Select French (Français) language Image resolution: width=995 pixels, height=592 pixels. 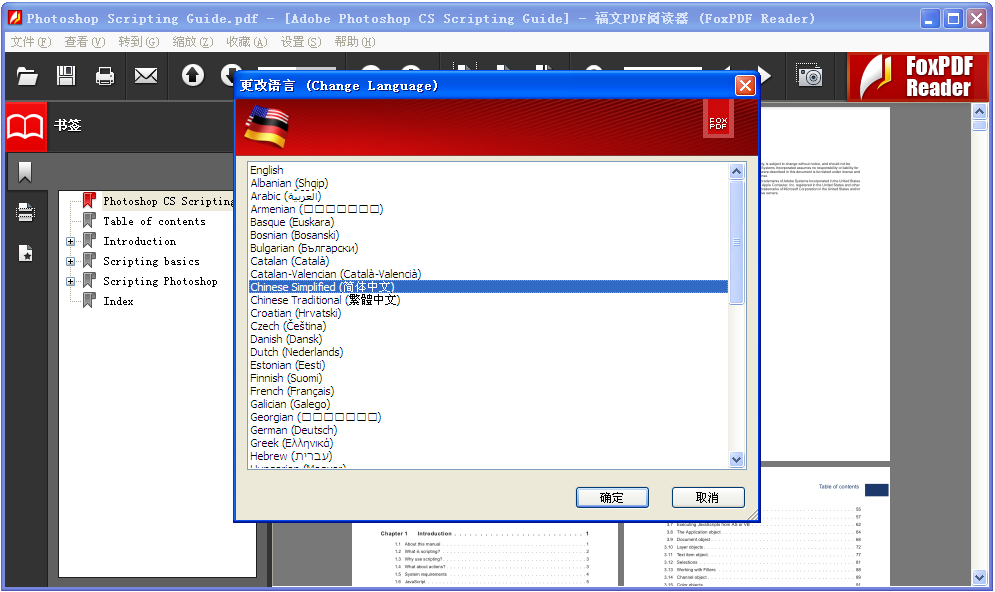[488, 391]
